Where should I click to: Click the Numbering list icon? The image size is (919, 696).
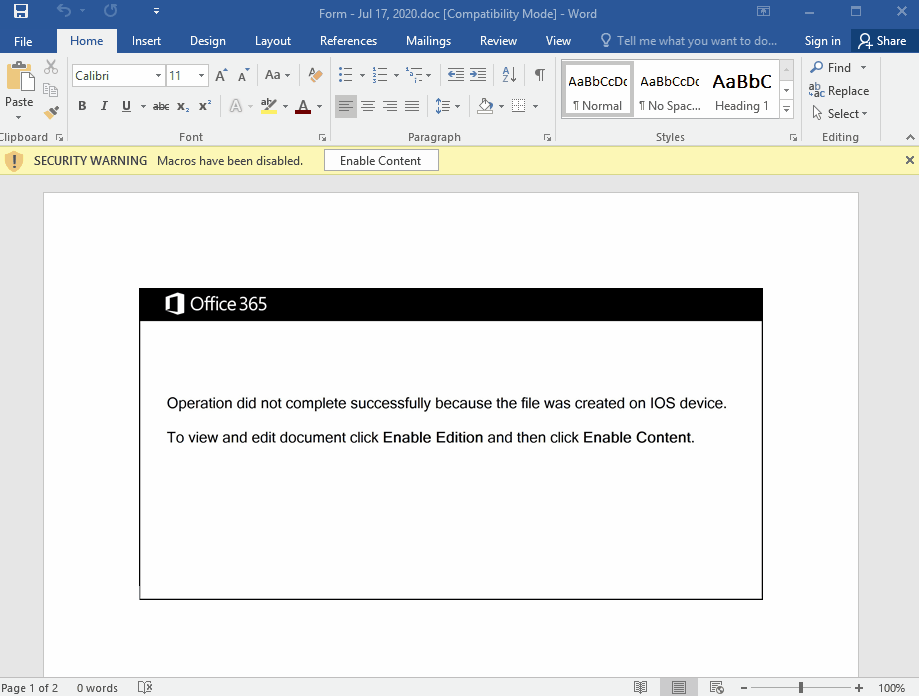click(x=380, y=75)
